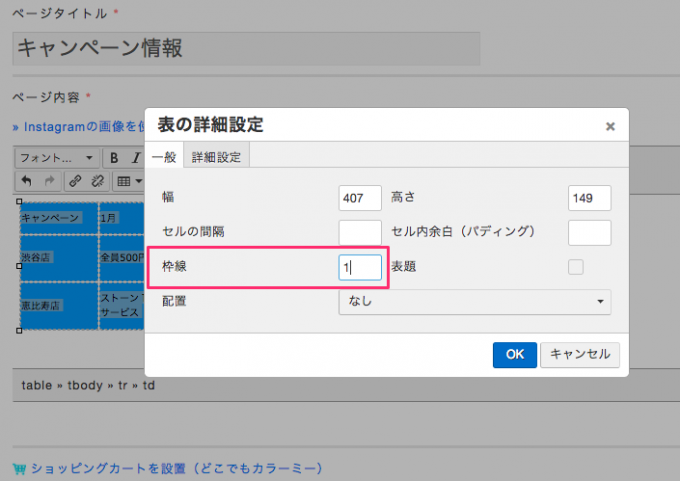
Task: Click the キャンペーン table cell
Action: 59,218
